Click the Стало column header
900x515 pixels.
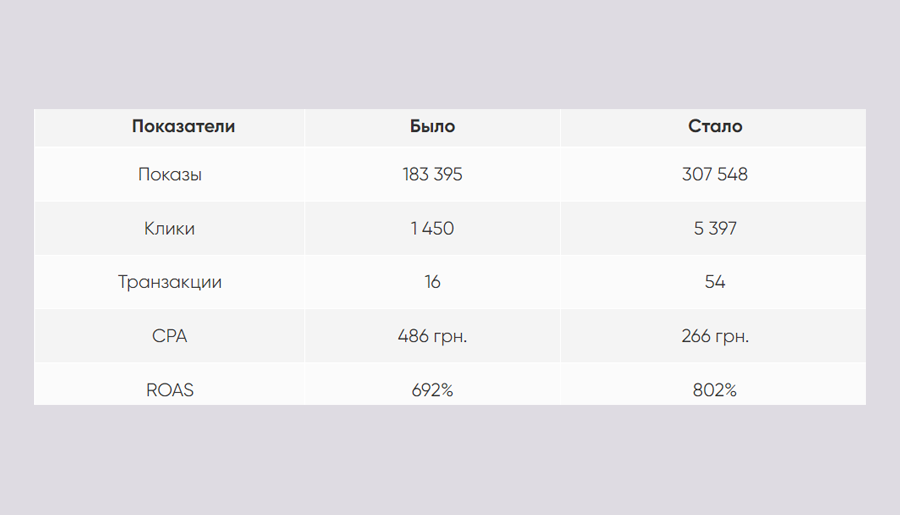pos(715,126)
